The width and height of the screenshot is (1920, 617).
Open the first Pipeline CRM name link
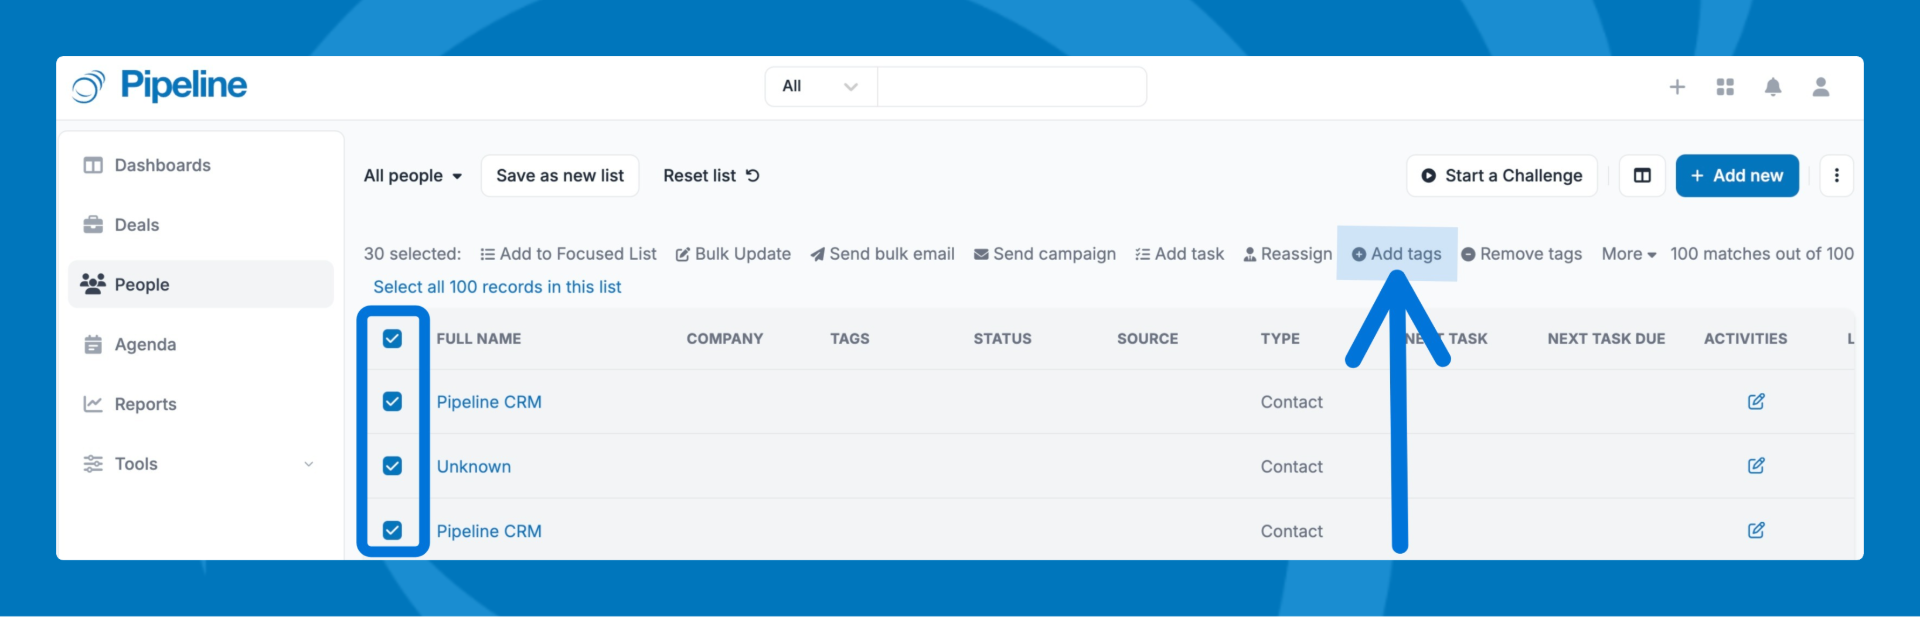(x=489, y=402)
